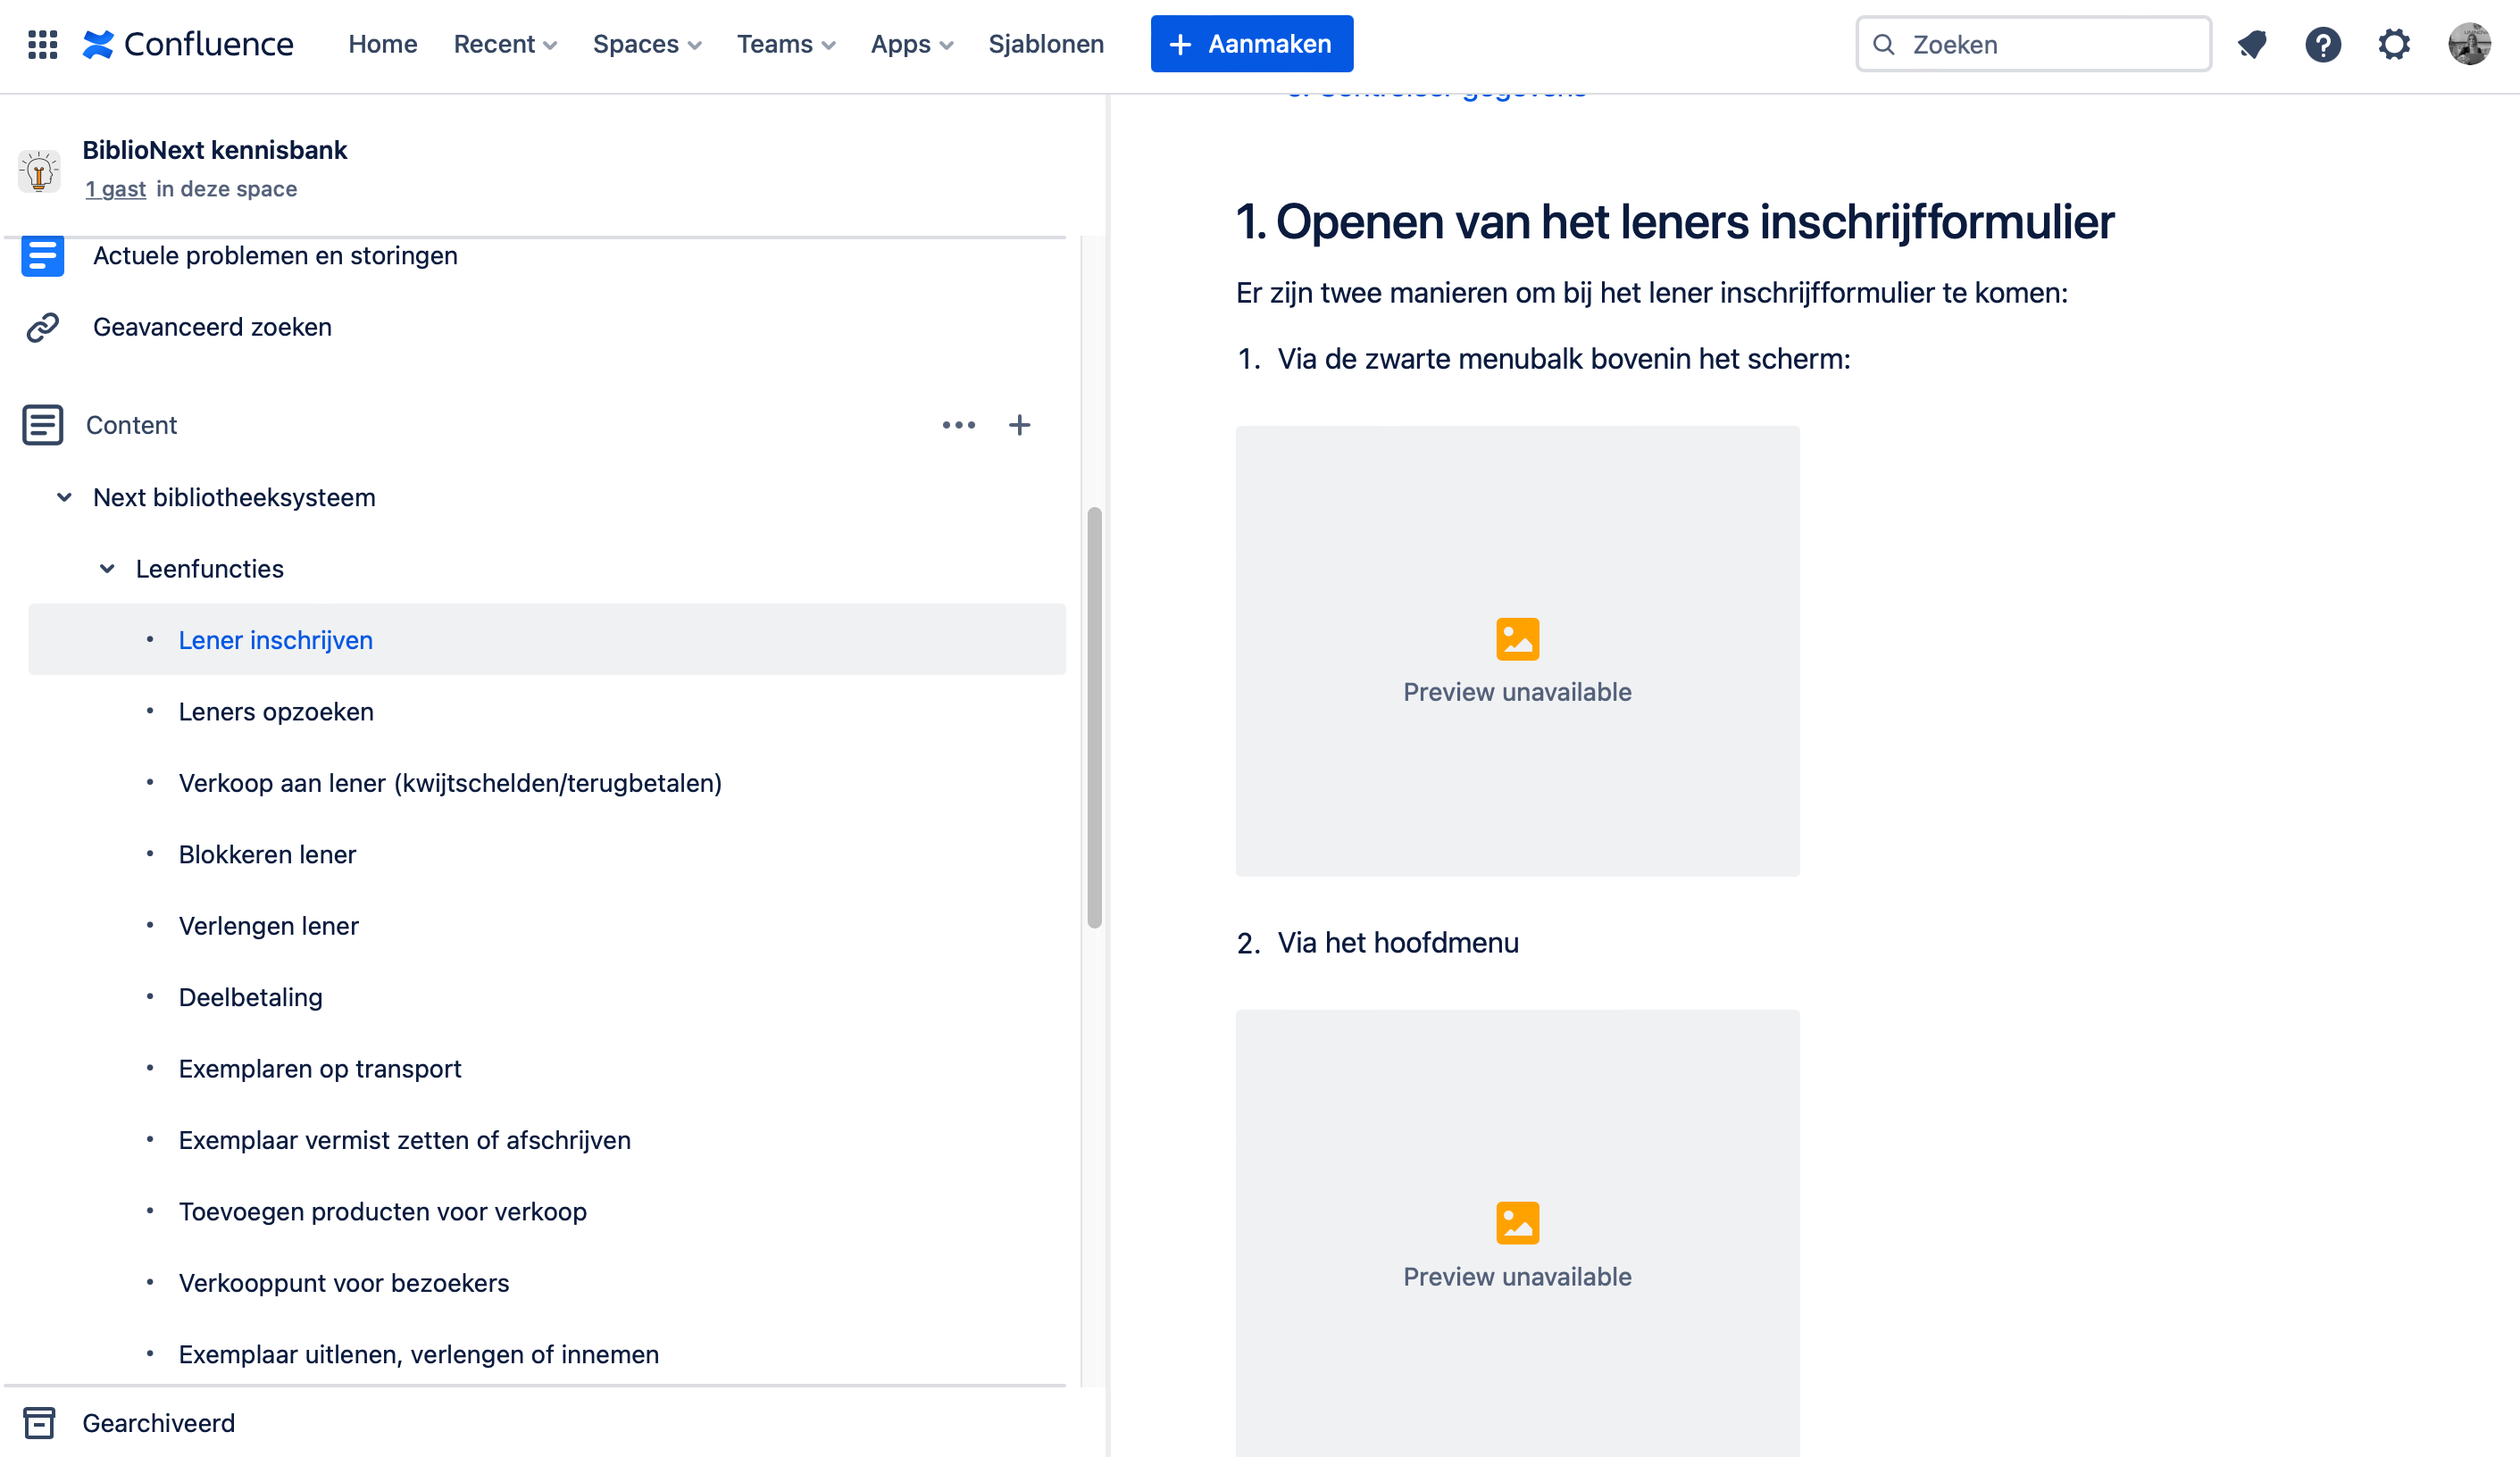Click the Content page icon in sidebar

(42, 425)
